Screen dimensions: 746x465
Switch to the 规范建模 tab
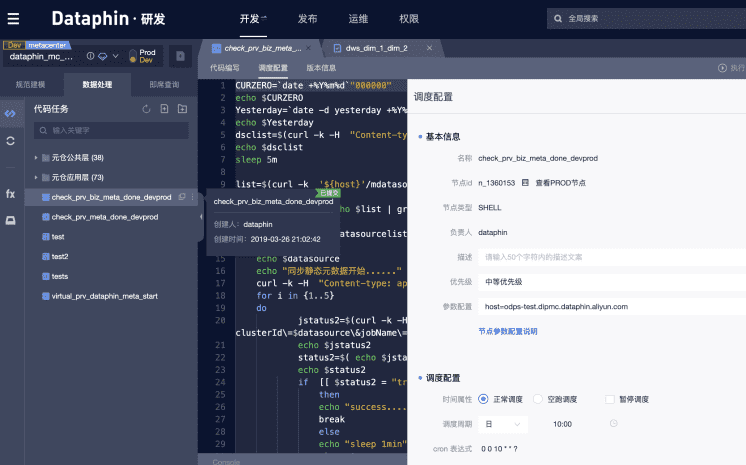(30, 84)
